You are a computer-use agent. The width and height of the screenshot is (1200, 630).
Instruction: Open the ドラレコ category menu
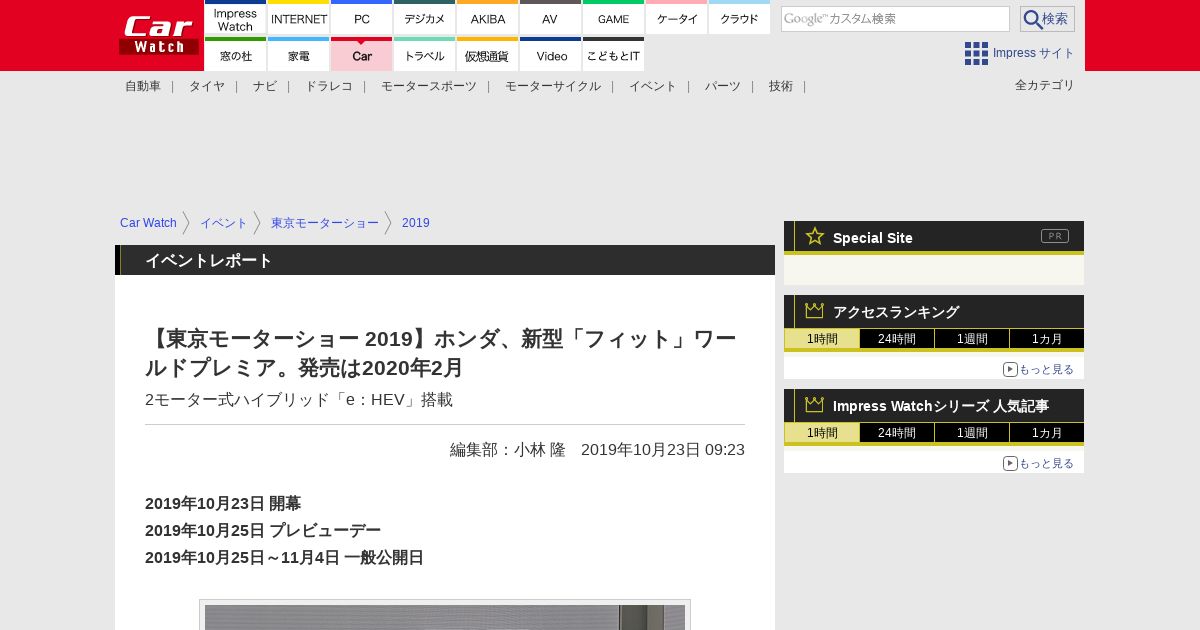point(329,86)
